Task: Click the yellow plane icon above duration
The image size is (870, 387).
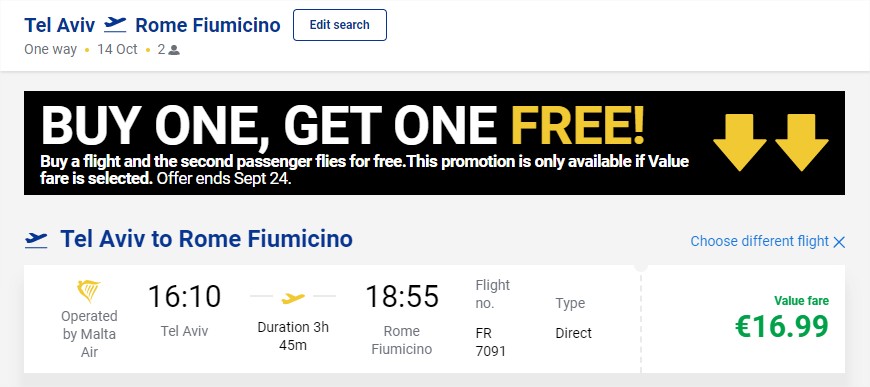Action: [x=293, y=298]
